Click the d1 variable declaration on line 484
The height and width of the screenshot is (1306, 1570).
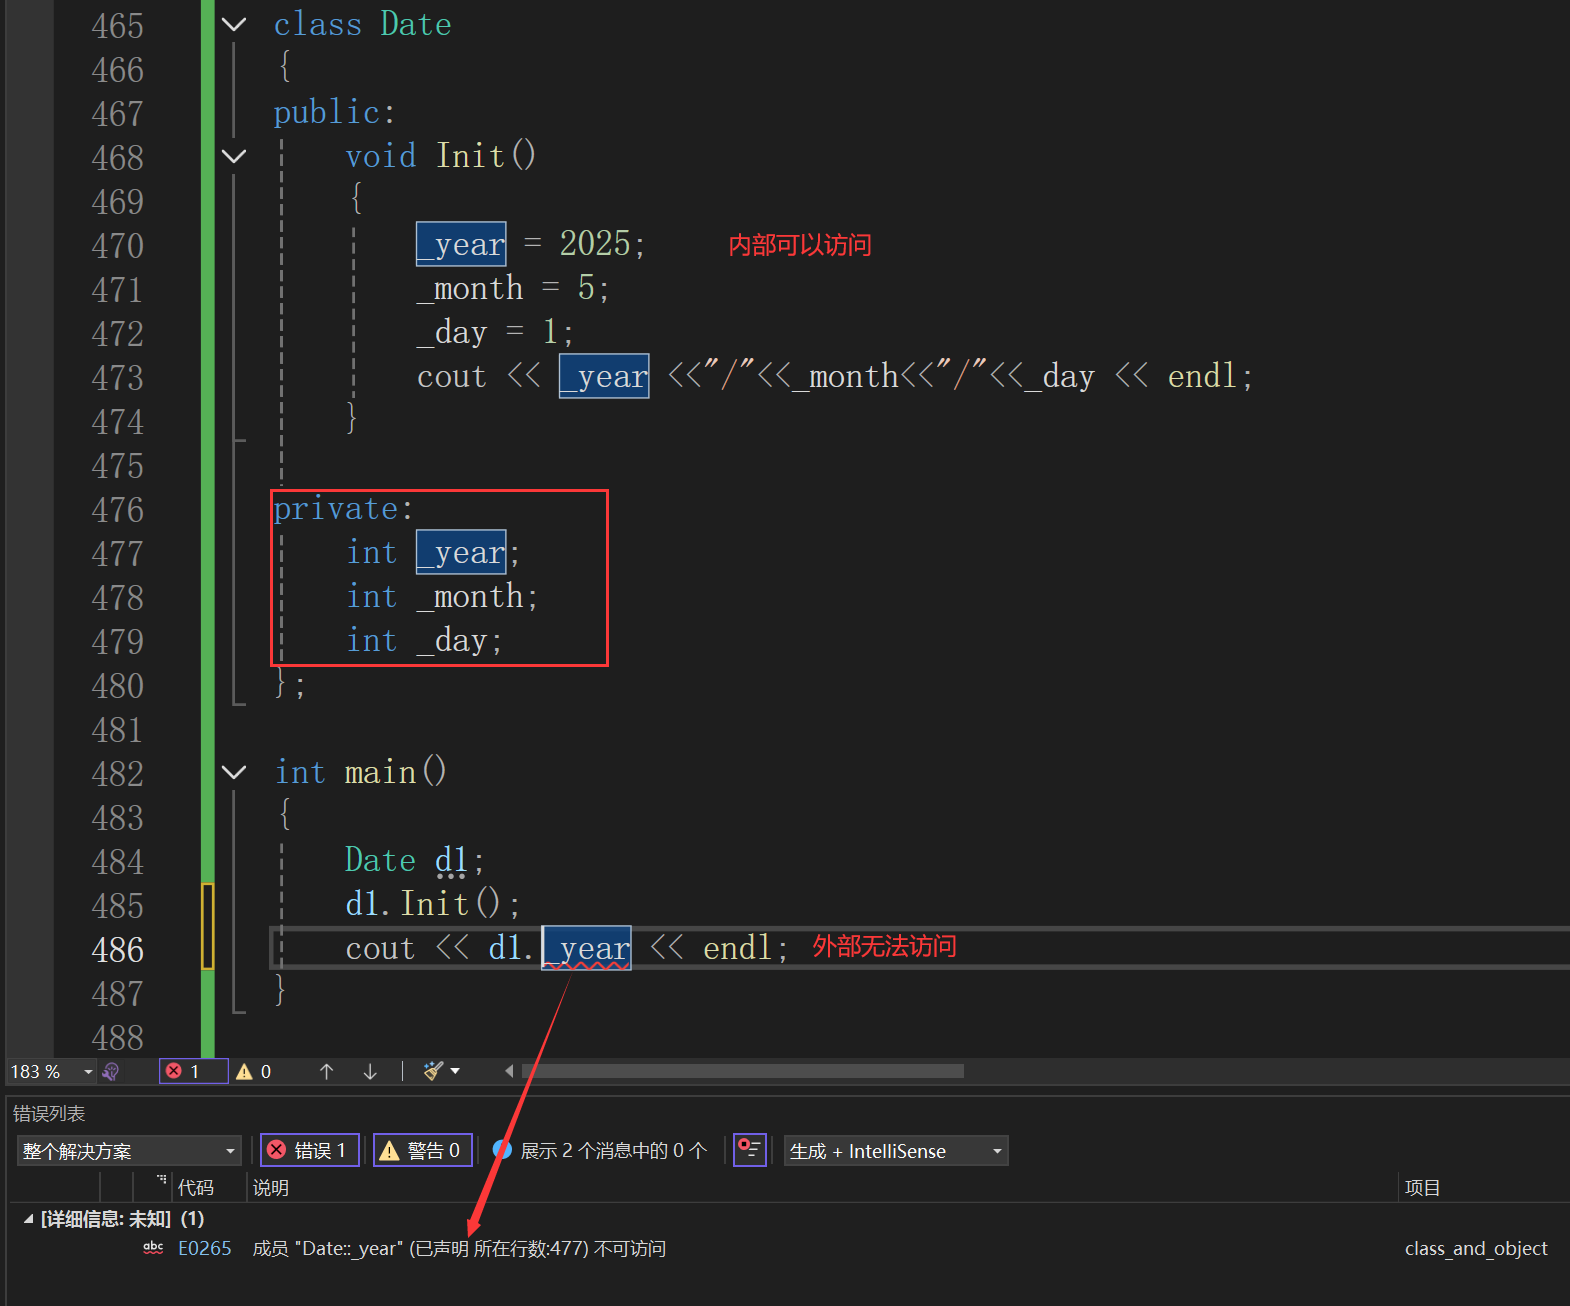coord(452,860)
